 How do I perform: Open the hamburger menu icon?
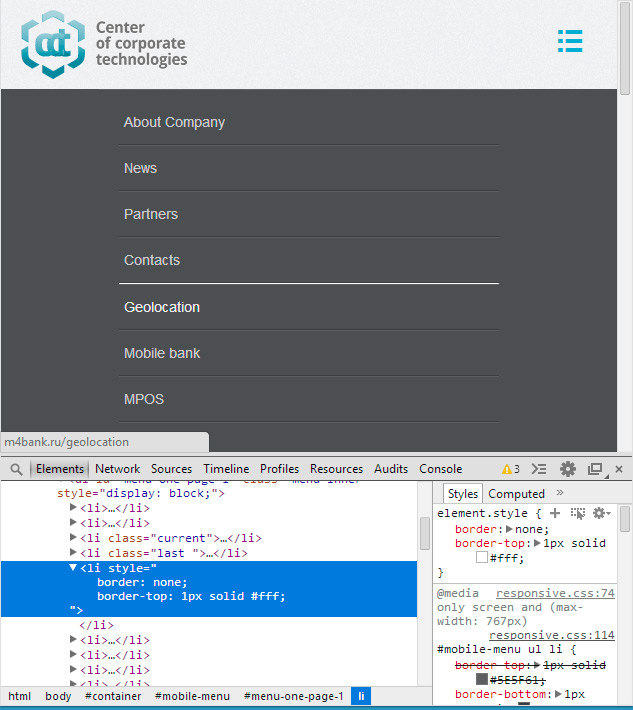click(570, 41)
